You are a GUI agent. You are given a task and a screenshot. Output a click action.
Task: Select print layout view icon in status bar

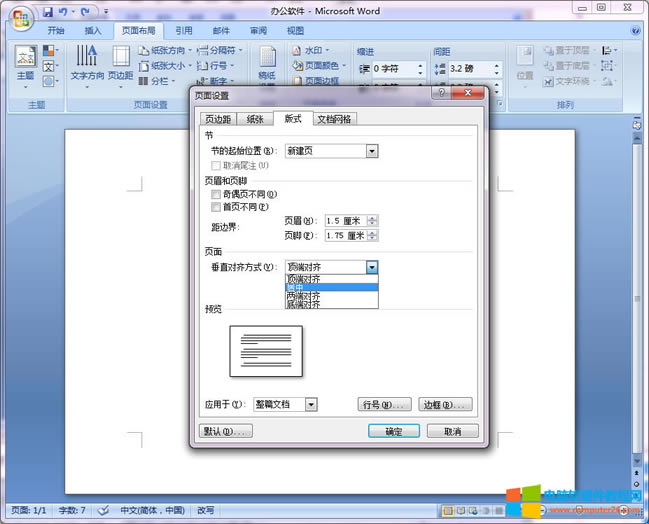pyautogui.click(x=447, y=511)
